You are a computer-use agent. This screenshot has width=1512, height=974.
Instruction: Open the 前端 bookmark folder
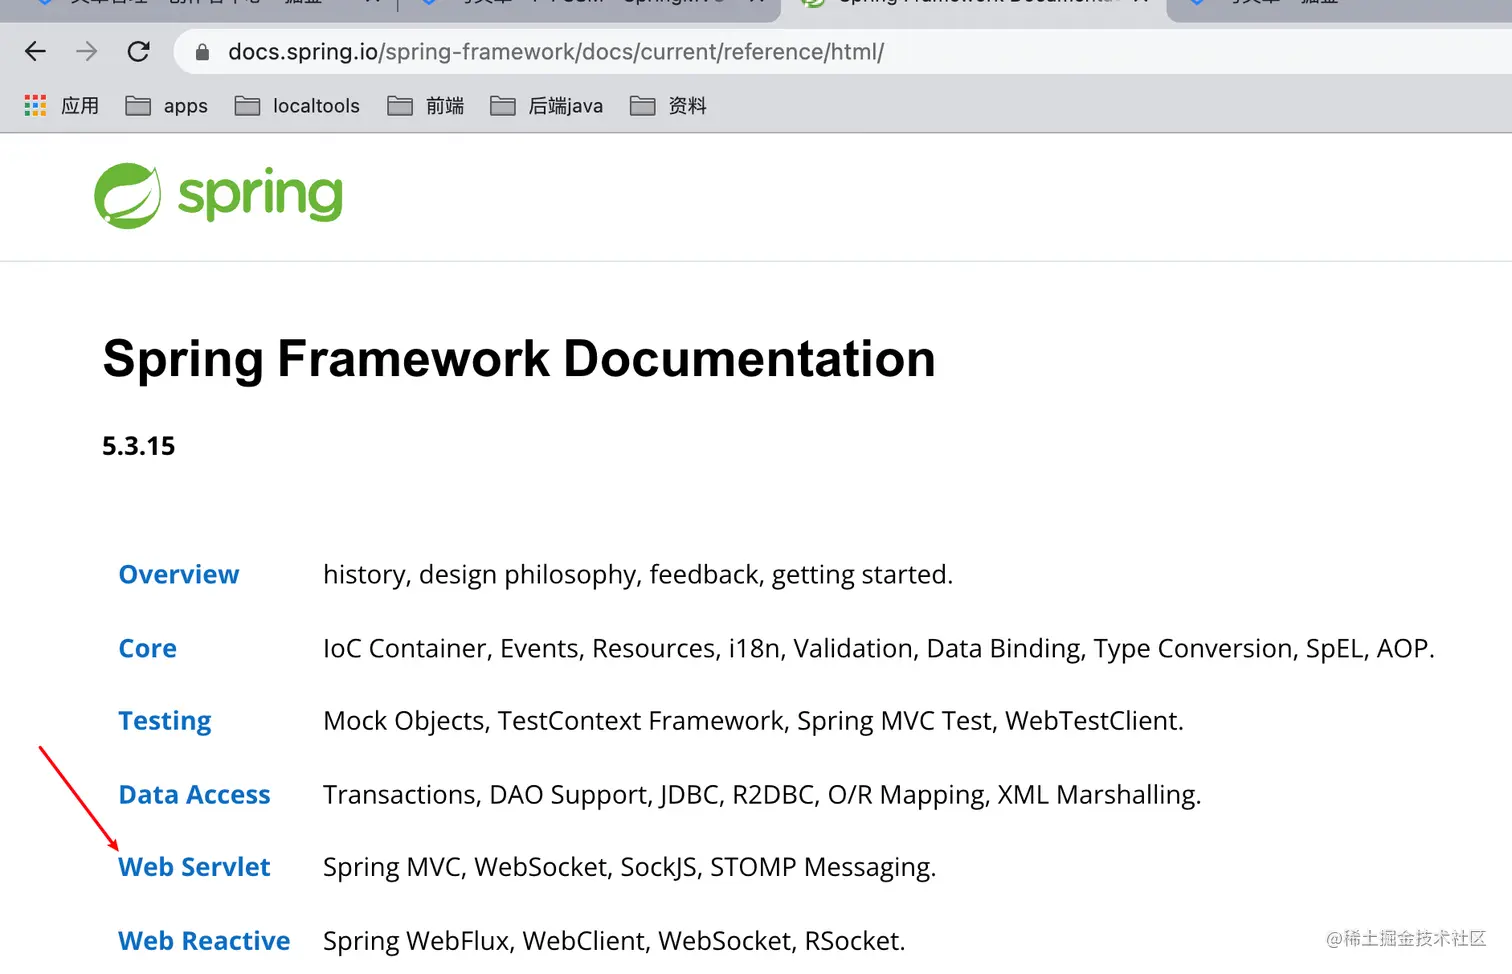tap(426, 106)
